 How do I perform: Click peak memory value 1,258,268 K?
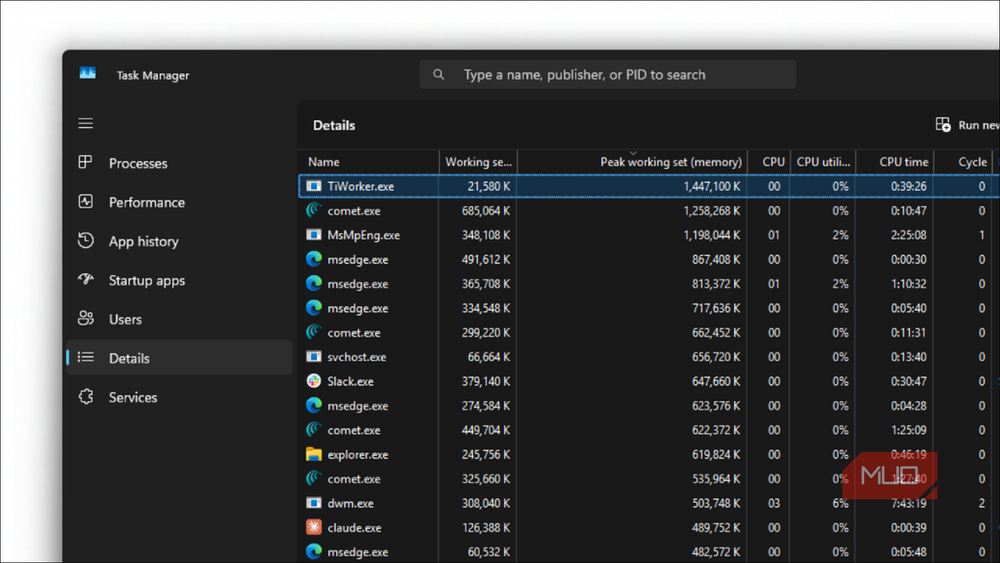point(712,210)
